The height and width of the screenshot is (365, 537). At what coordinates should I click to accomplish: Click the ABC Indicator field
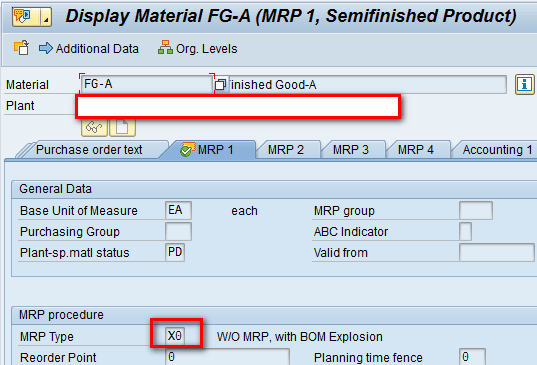tap(465, 231)
